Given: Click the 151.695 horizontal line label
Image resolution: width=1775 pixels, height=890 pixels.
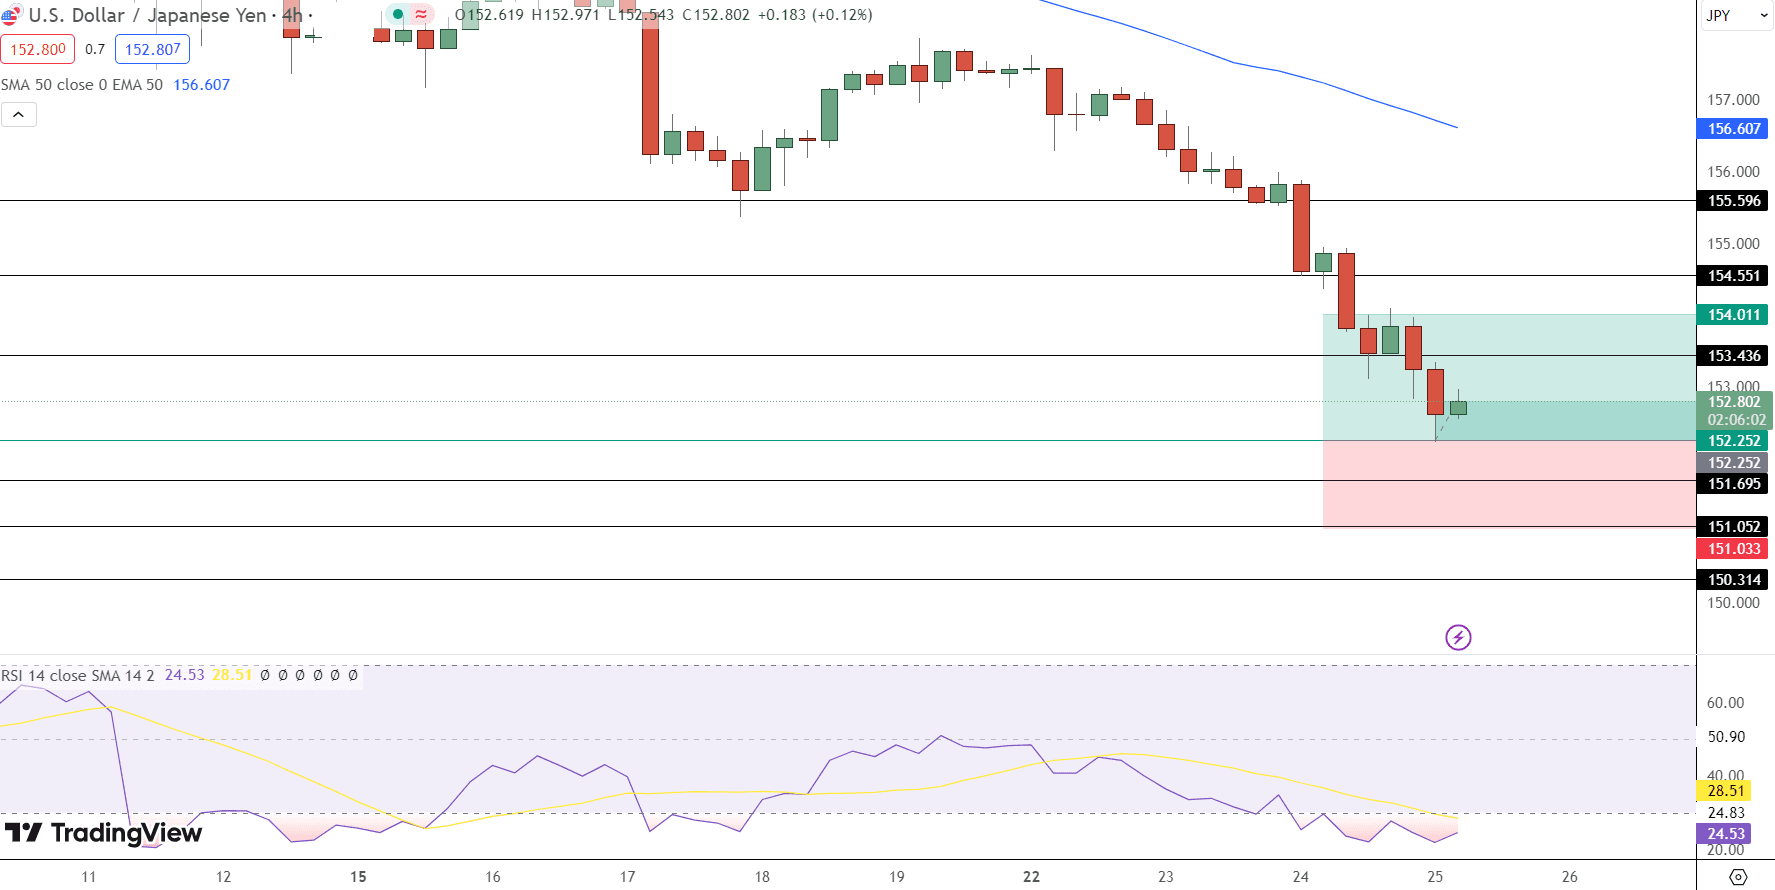Looking at the screenshot, I should point(1733,484).
